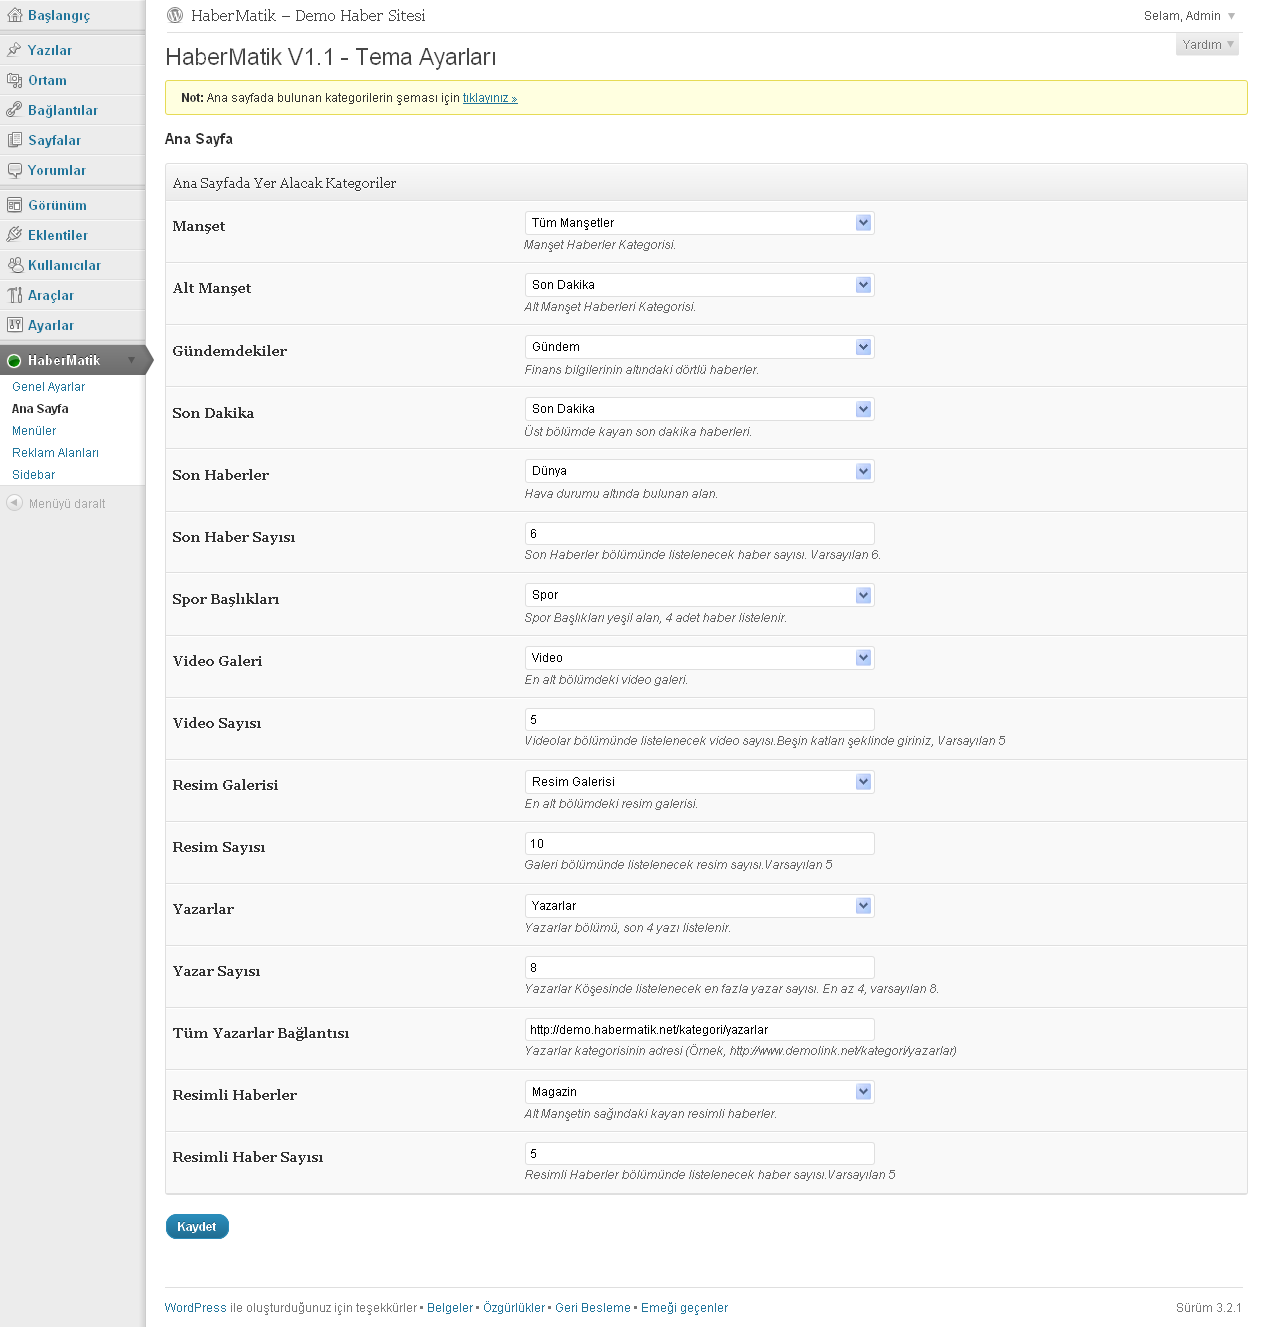Click HaberMatik – Demo Haber Sitesi title
The width and height of the screenshot is (1263, 1327).
click(308, 15)
